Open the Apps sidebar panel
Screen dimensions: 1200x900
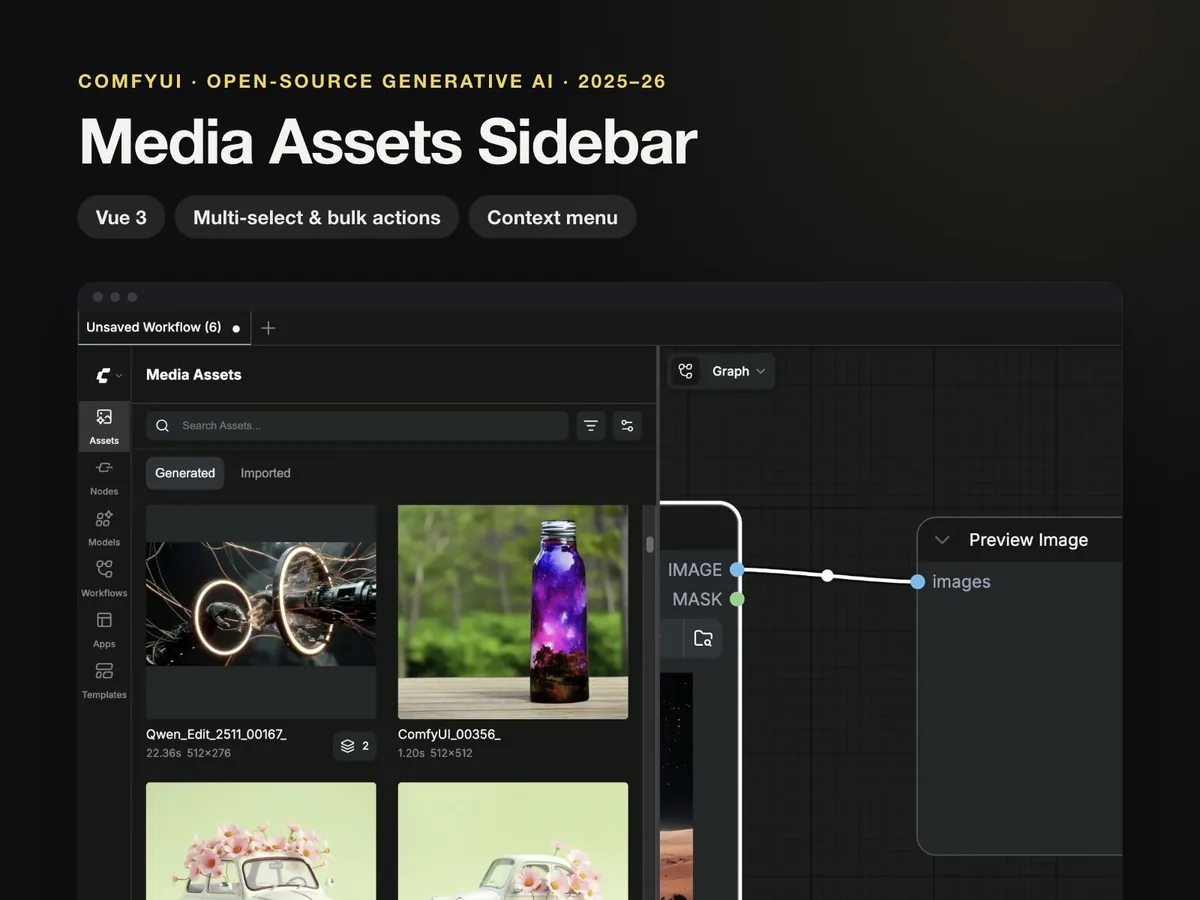[104, 630]
